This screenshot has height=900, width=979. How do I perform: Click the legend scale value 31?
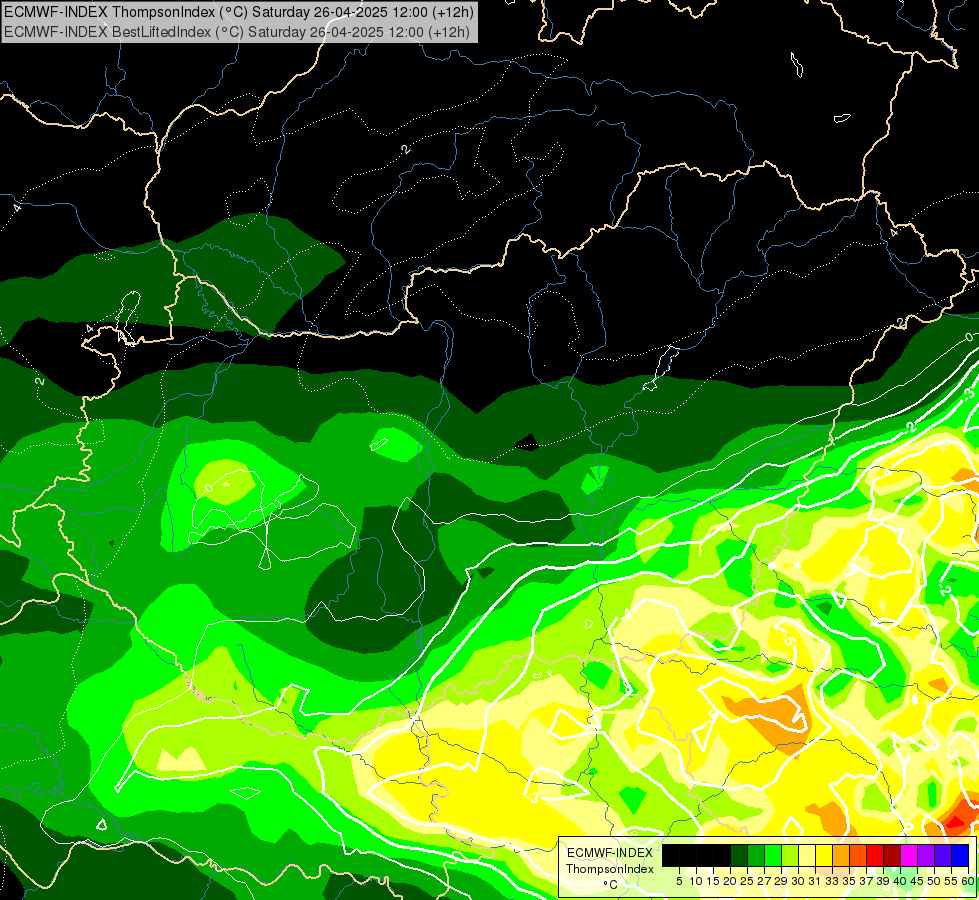815,881
